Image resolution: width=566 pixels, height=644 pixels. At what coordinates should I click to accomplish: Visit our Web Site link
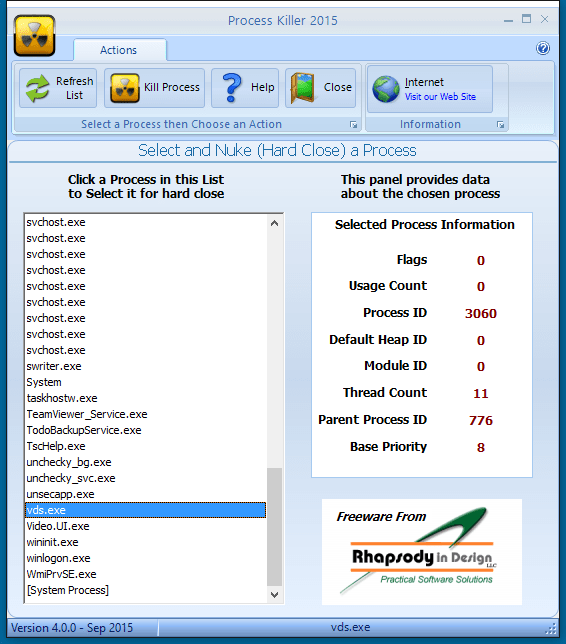pos(440,97)
